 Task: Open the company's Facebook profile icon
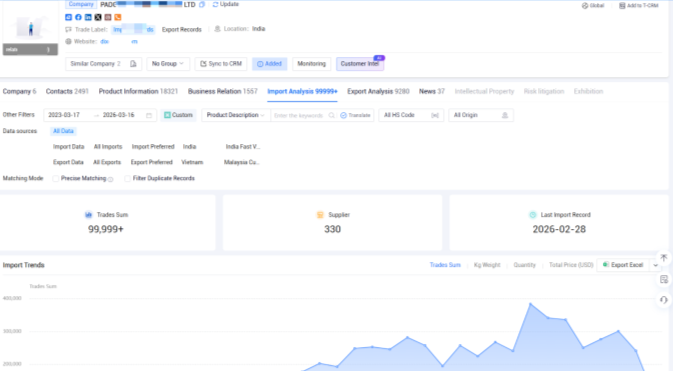(x=78, y=17)
